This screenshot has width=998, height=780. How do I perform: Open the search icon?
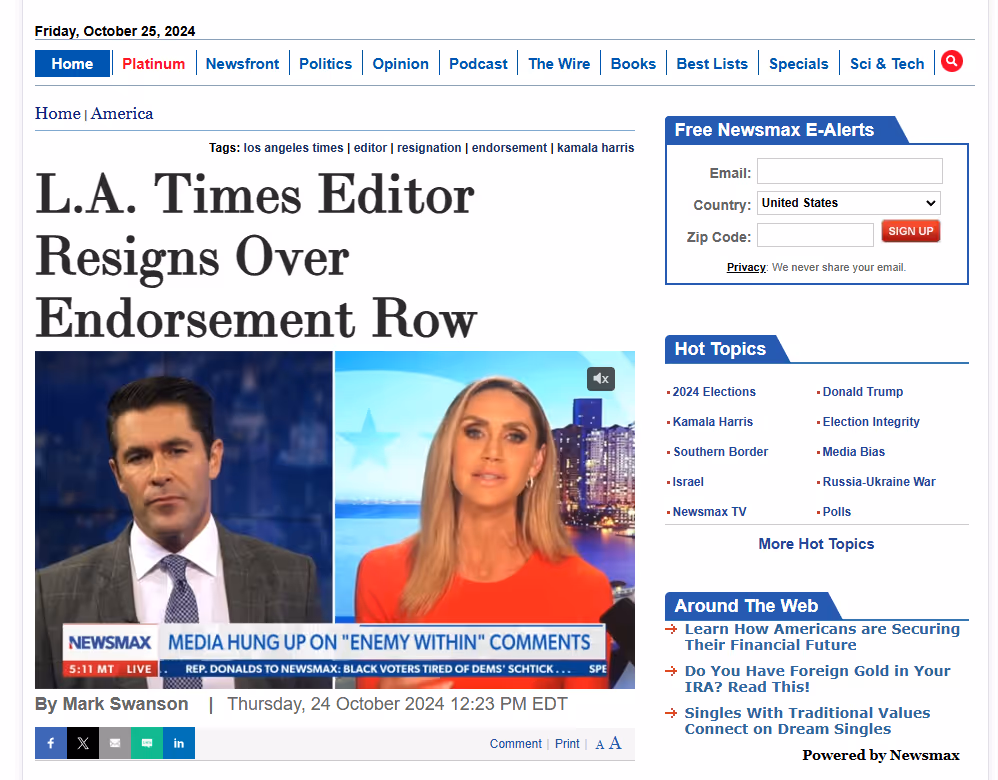[951, 61]
